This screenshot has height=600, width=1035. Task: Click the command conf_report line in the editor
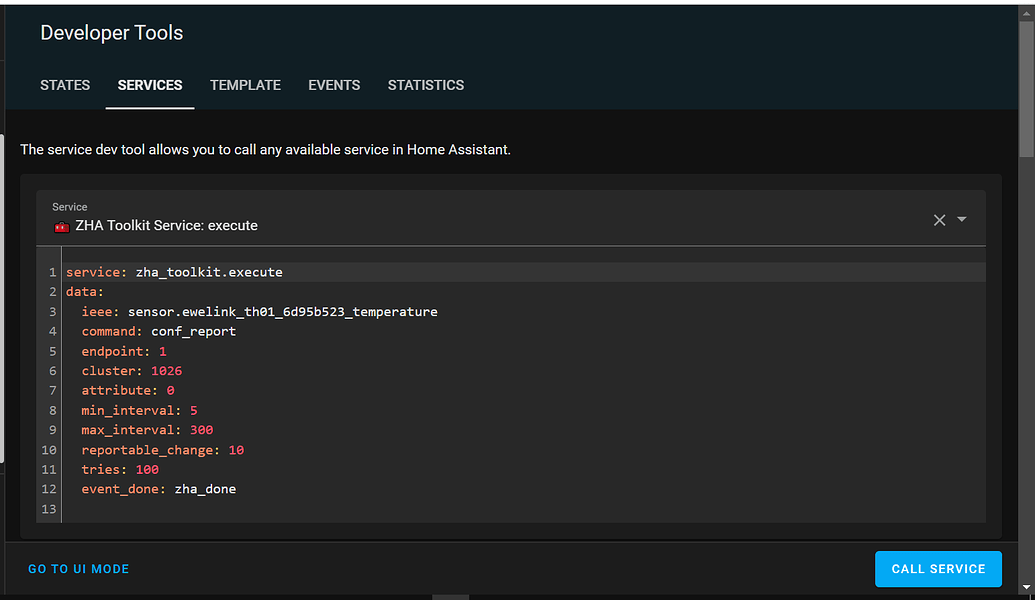(160, 331)
